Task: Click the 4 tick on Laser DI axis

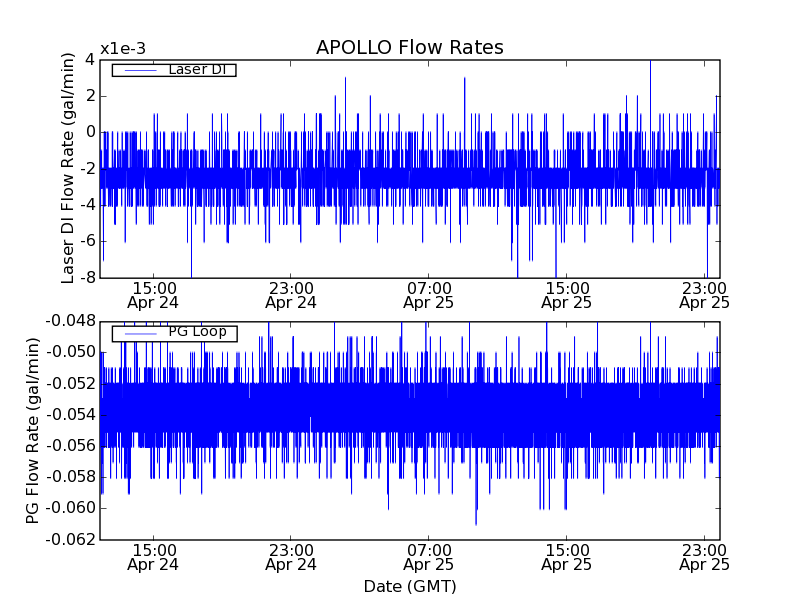Action: click(90, 60)
